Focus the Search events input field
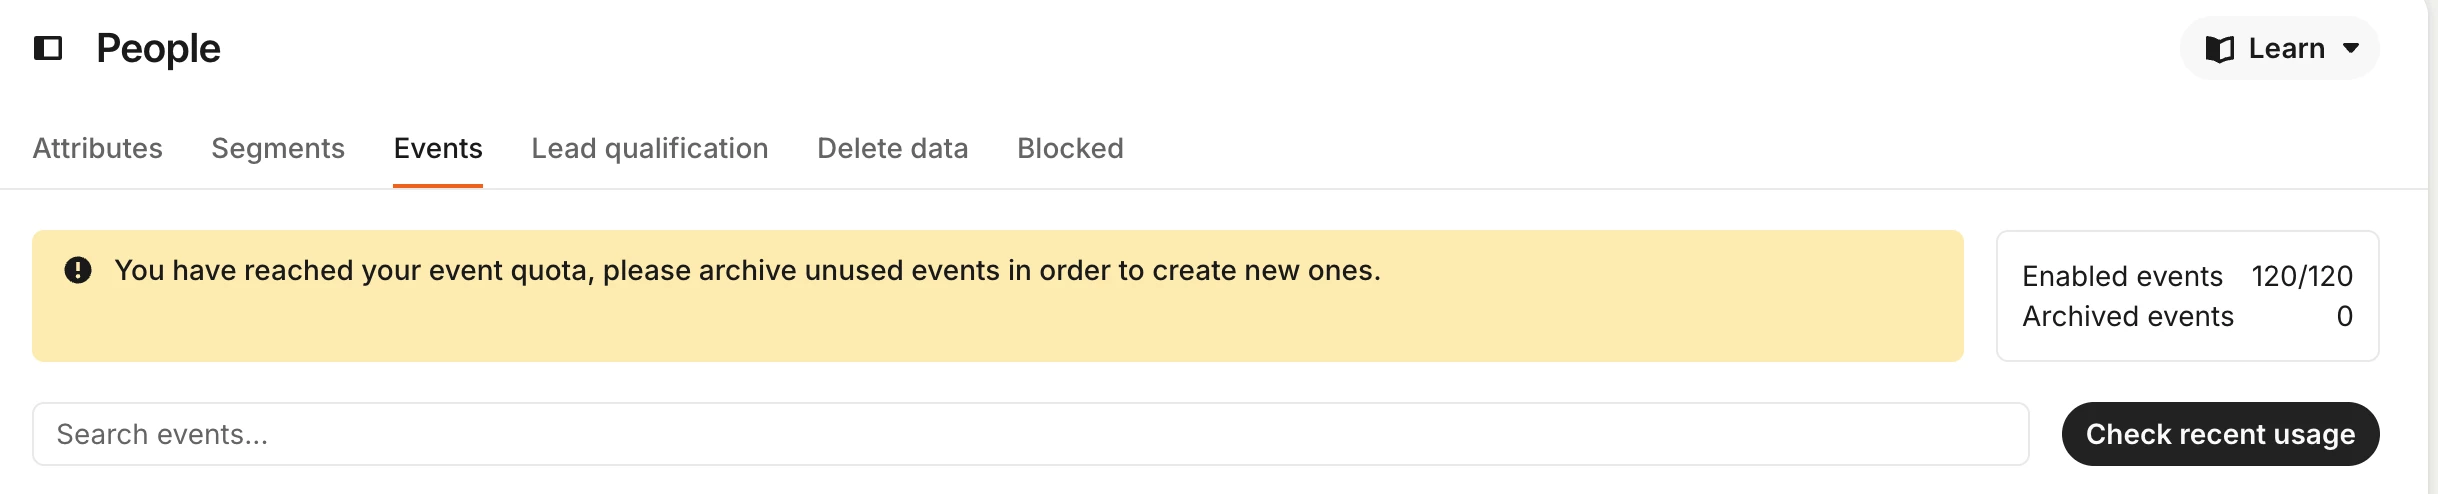 [x=1031, y=434]
